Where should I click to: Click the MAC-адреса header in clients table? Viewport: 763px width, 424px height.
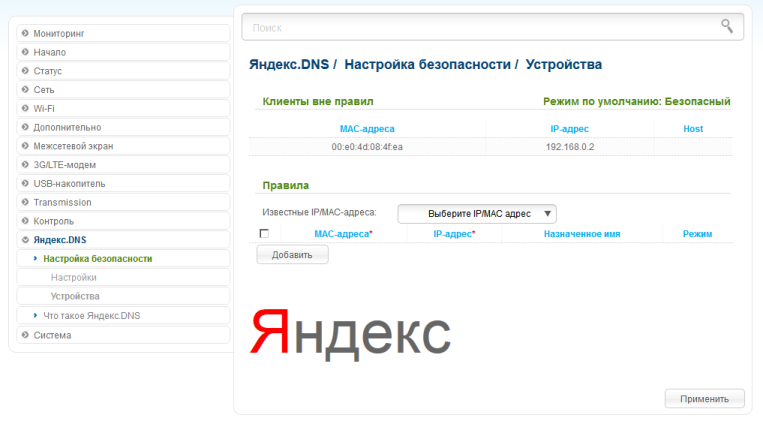tap(367, 129)
